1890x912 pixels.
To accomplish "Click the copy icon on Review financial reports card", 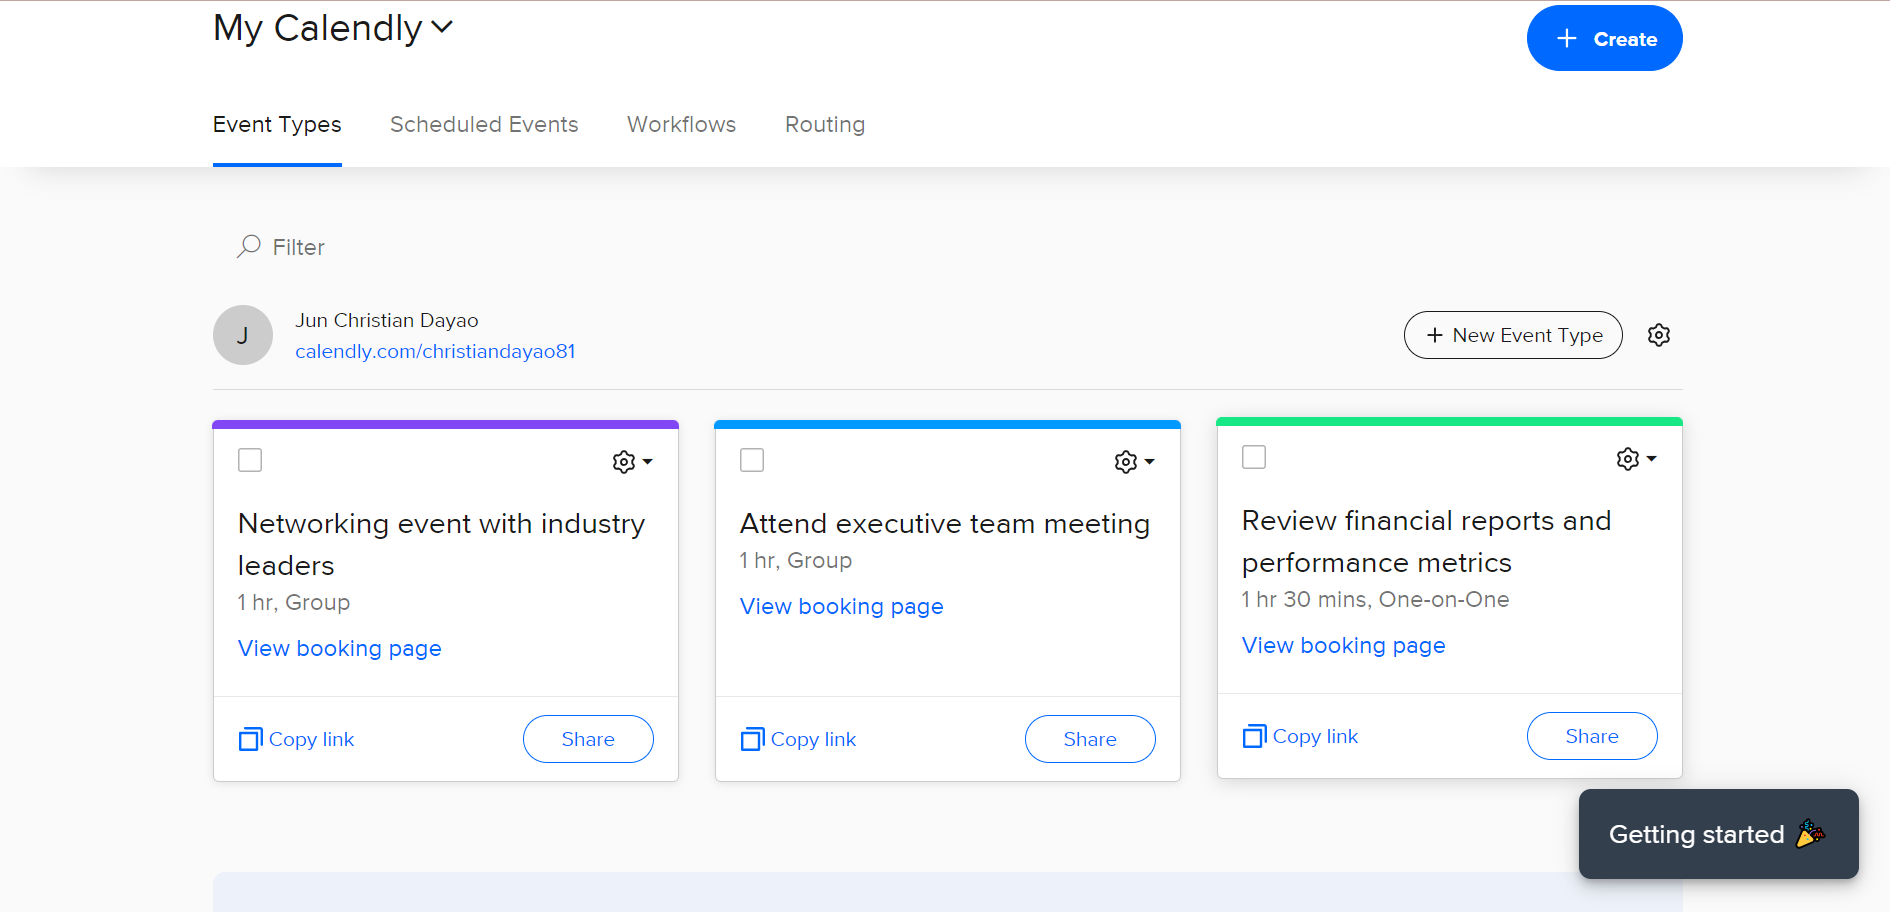I will tap(1254, 736).
